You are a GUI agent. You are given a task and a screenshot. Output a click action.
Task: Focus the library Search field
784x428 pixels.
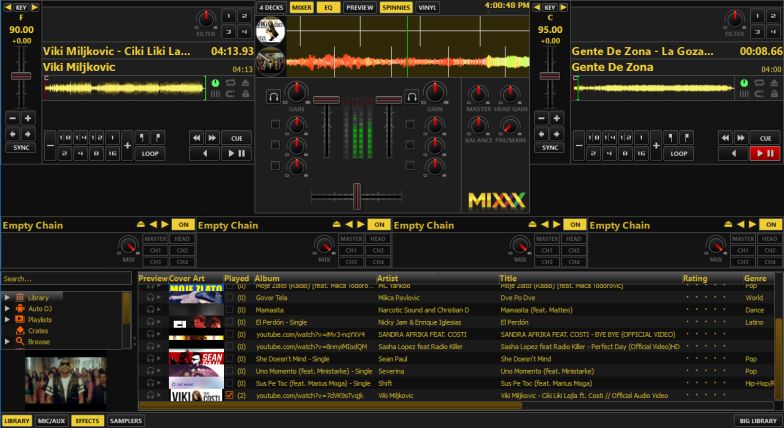(x=66, y=278)
